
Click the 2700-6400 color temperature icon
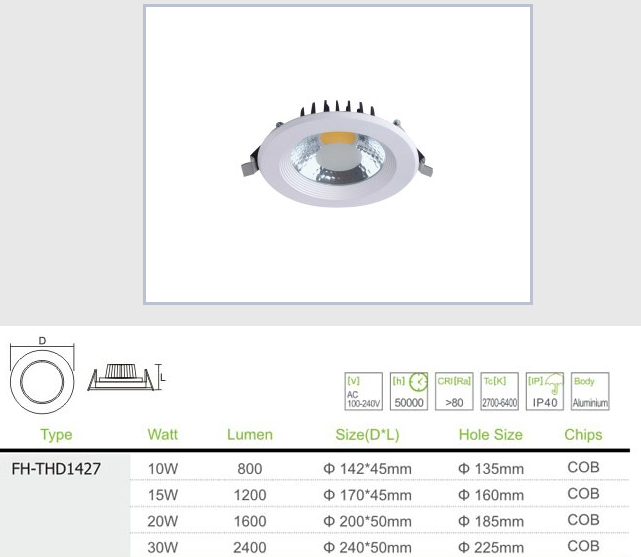click(499, 391)
